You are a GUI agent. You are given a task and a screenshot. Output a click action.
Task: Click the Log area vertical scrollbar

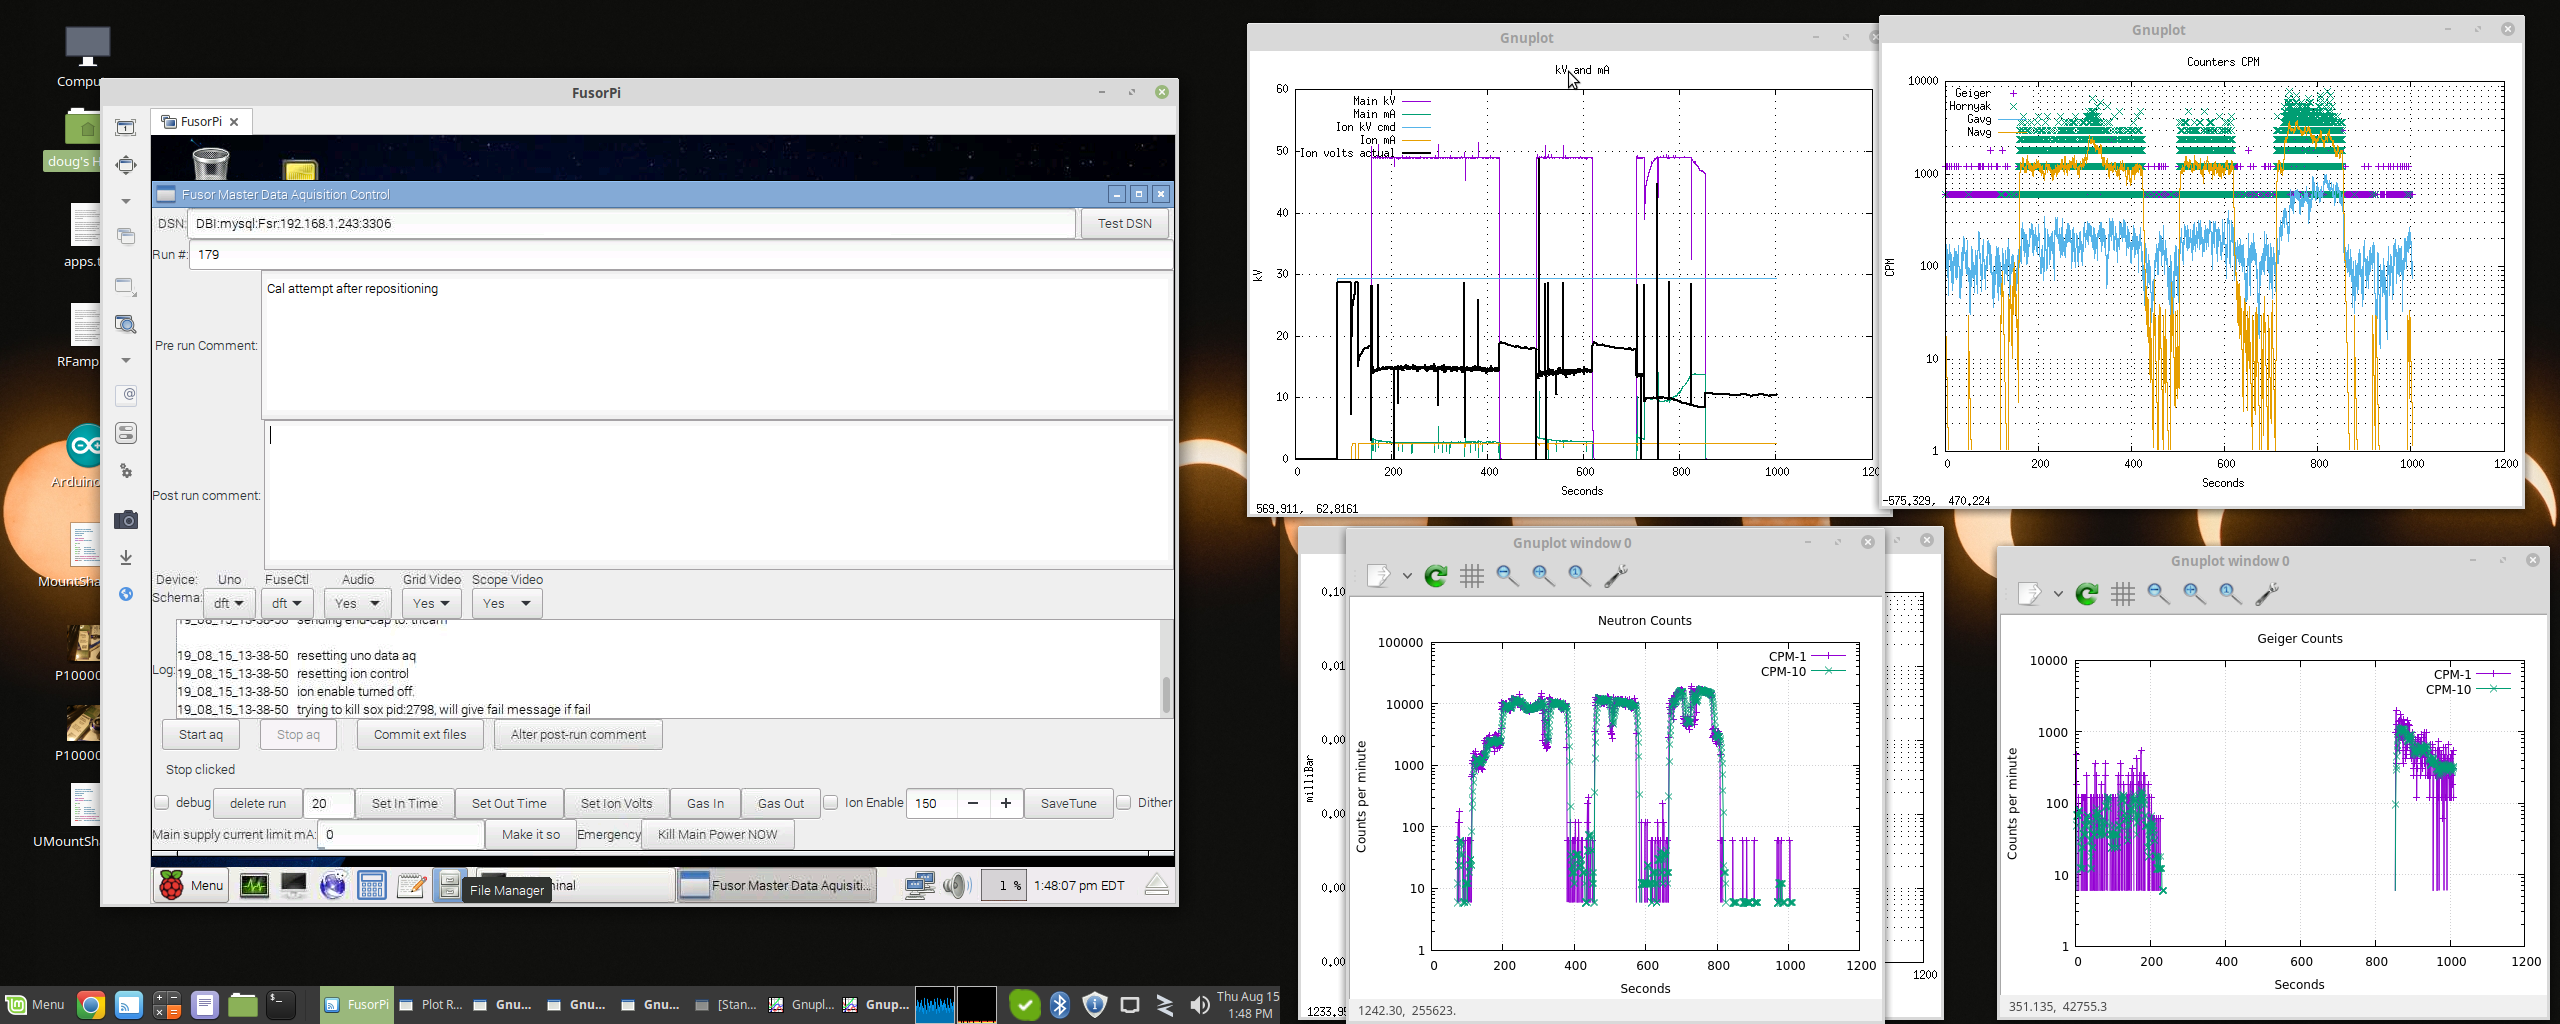(x=1165, y=668)
